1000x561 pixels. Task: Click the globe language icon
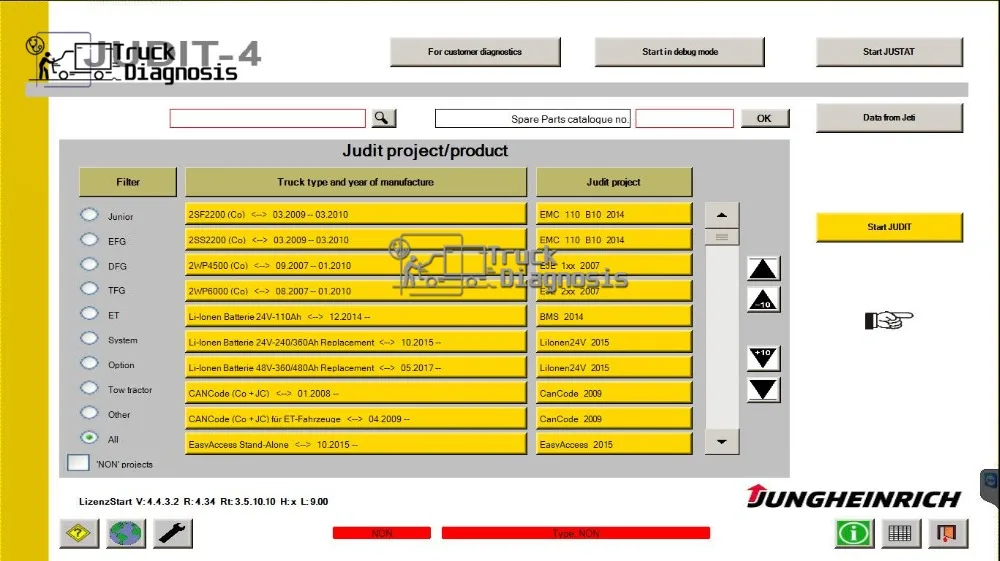coord(126,533)
